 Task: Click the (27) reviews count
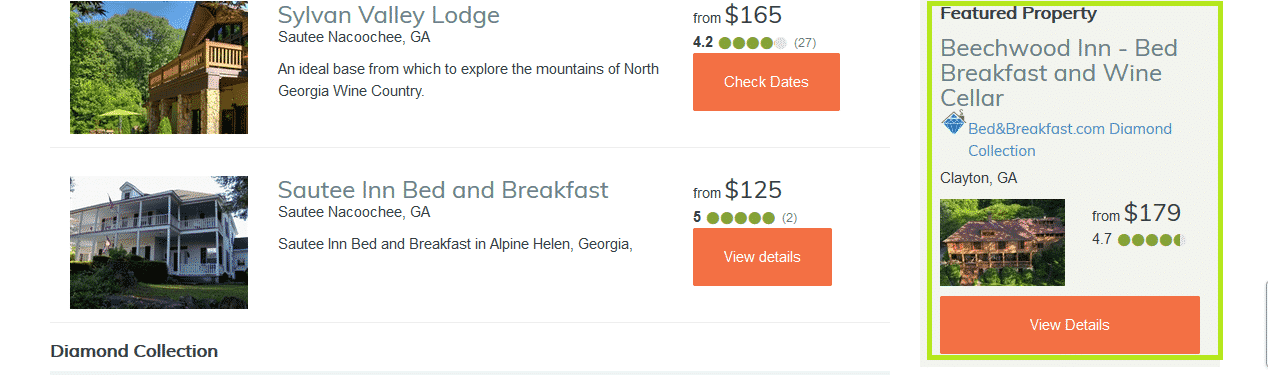pos(805,43)
